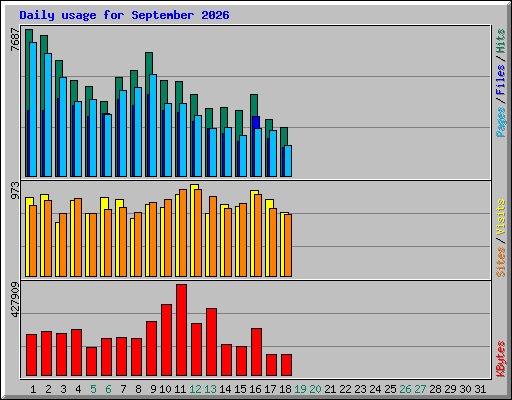Click day 23 on the x-axis
Screen dimensions: 512x400
360,389
